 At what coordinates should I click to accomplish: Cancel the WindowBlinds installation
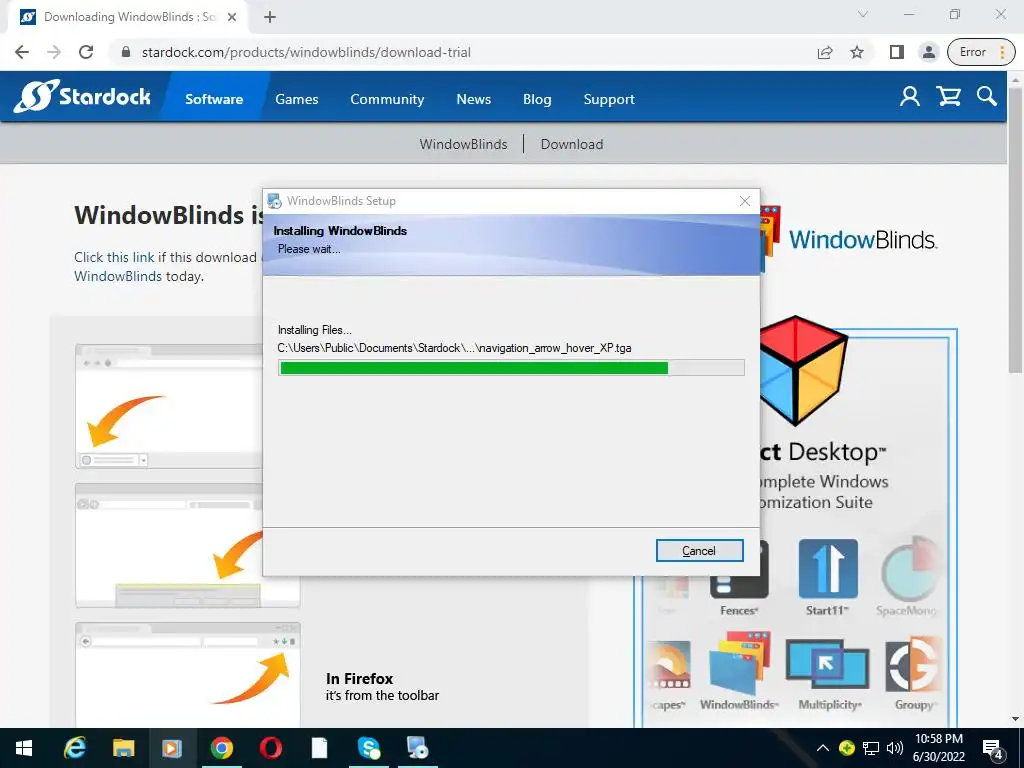699,551
